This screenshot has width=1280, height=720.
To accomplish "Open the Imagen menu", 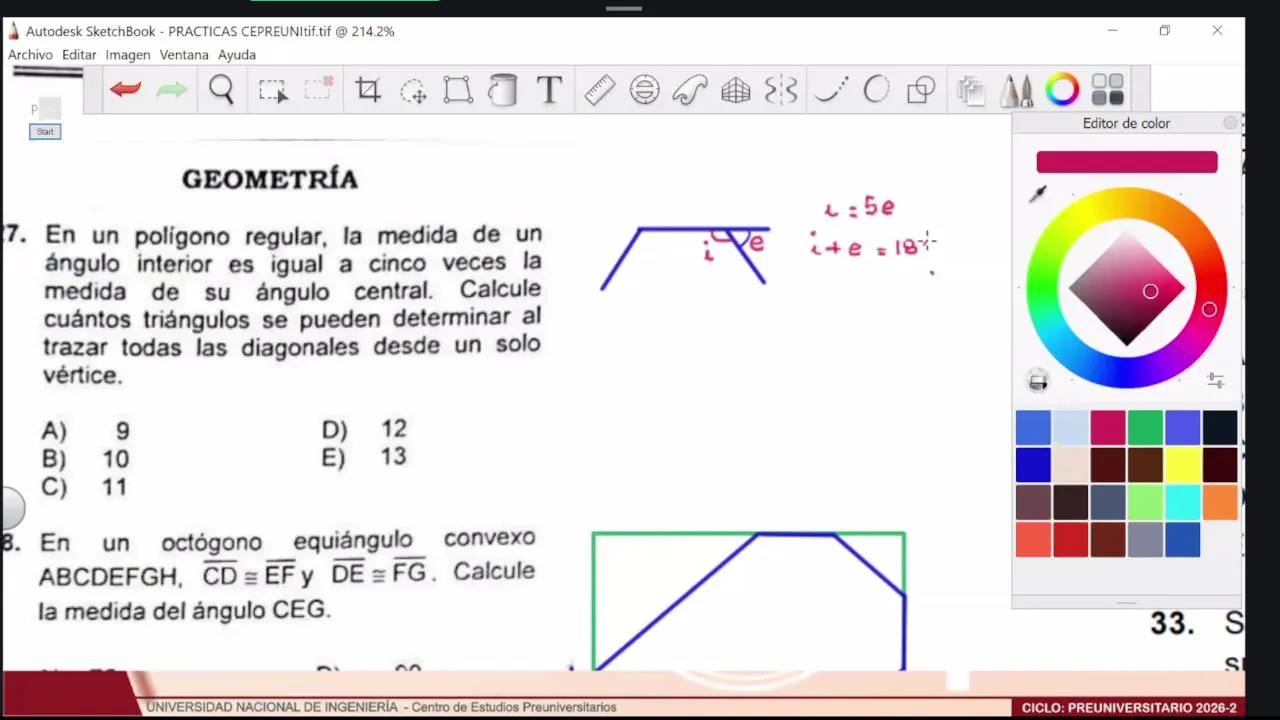I will coord(128,55).
